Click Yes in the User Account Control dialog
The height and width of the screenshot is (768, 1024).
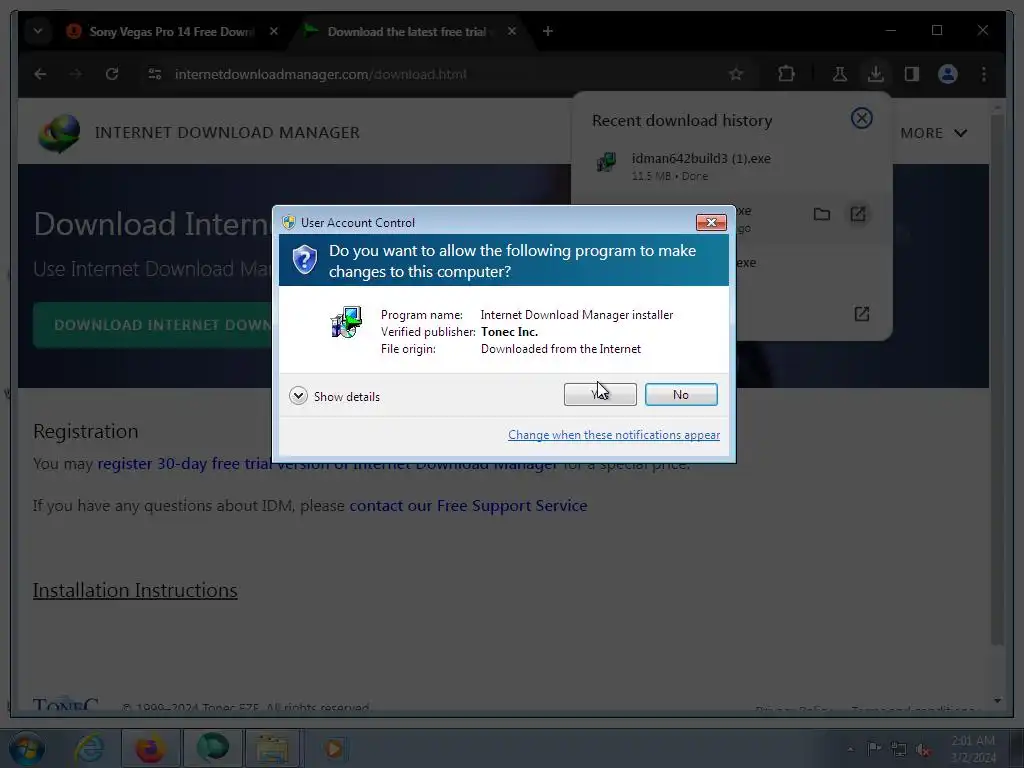[600, 394]
